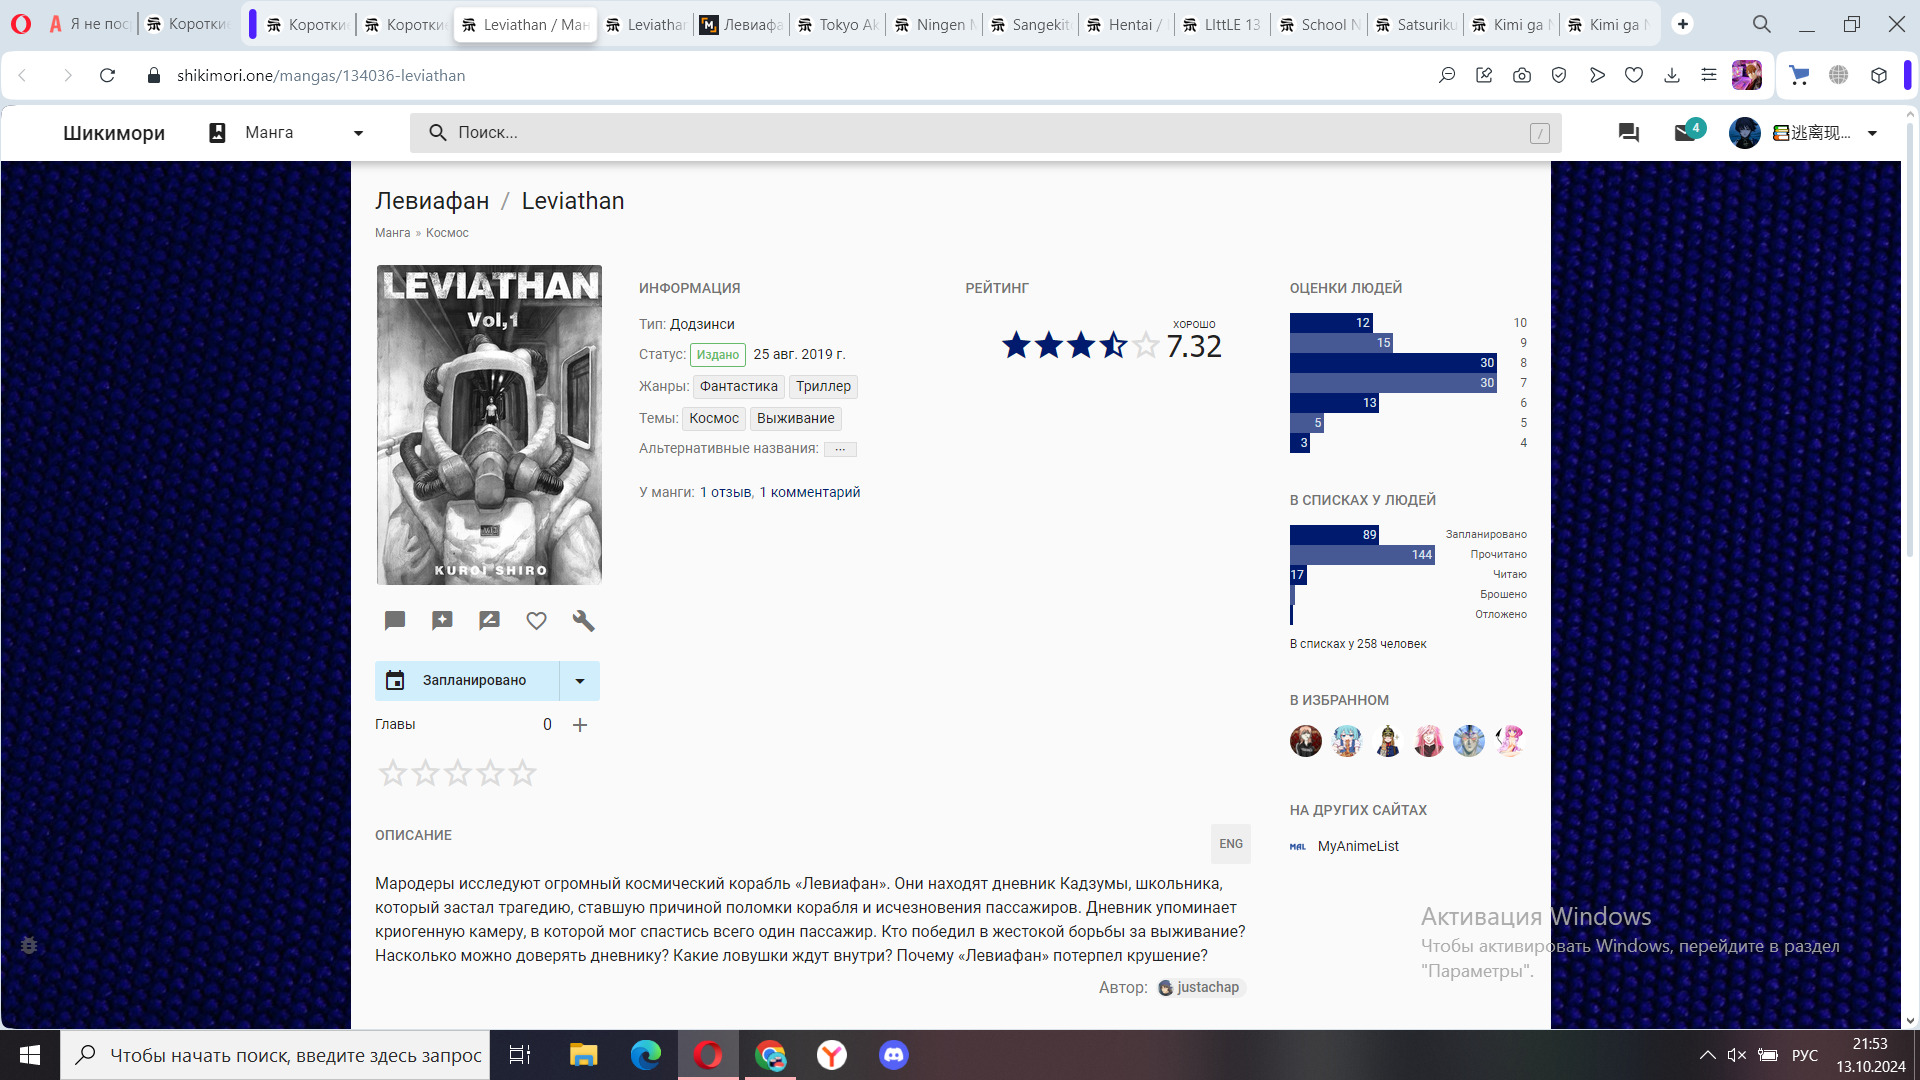Open Discord from the taskbar
1920x1080 pixels.
coord(893,1055)
